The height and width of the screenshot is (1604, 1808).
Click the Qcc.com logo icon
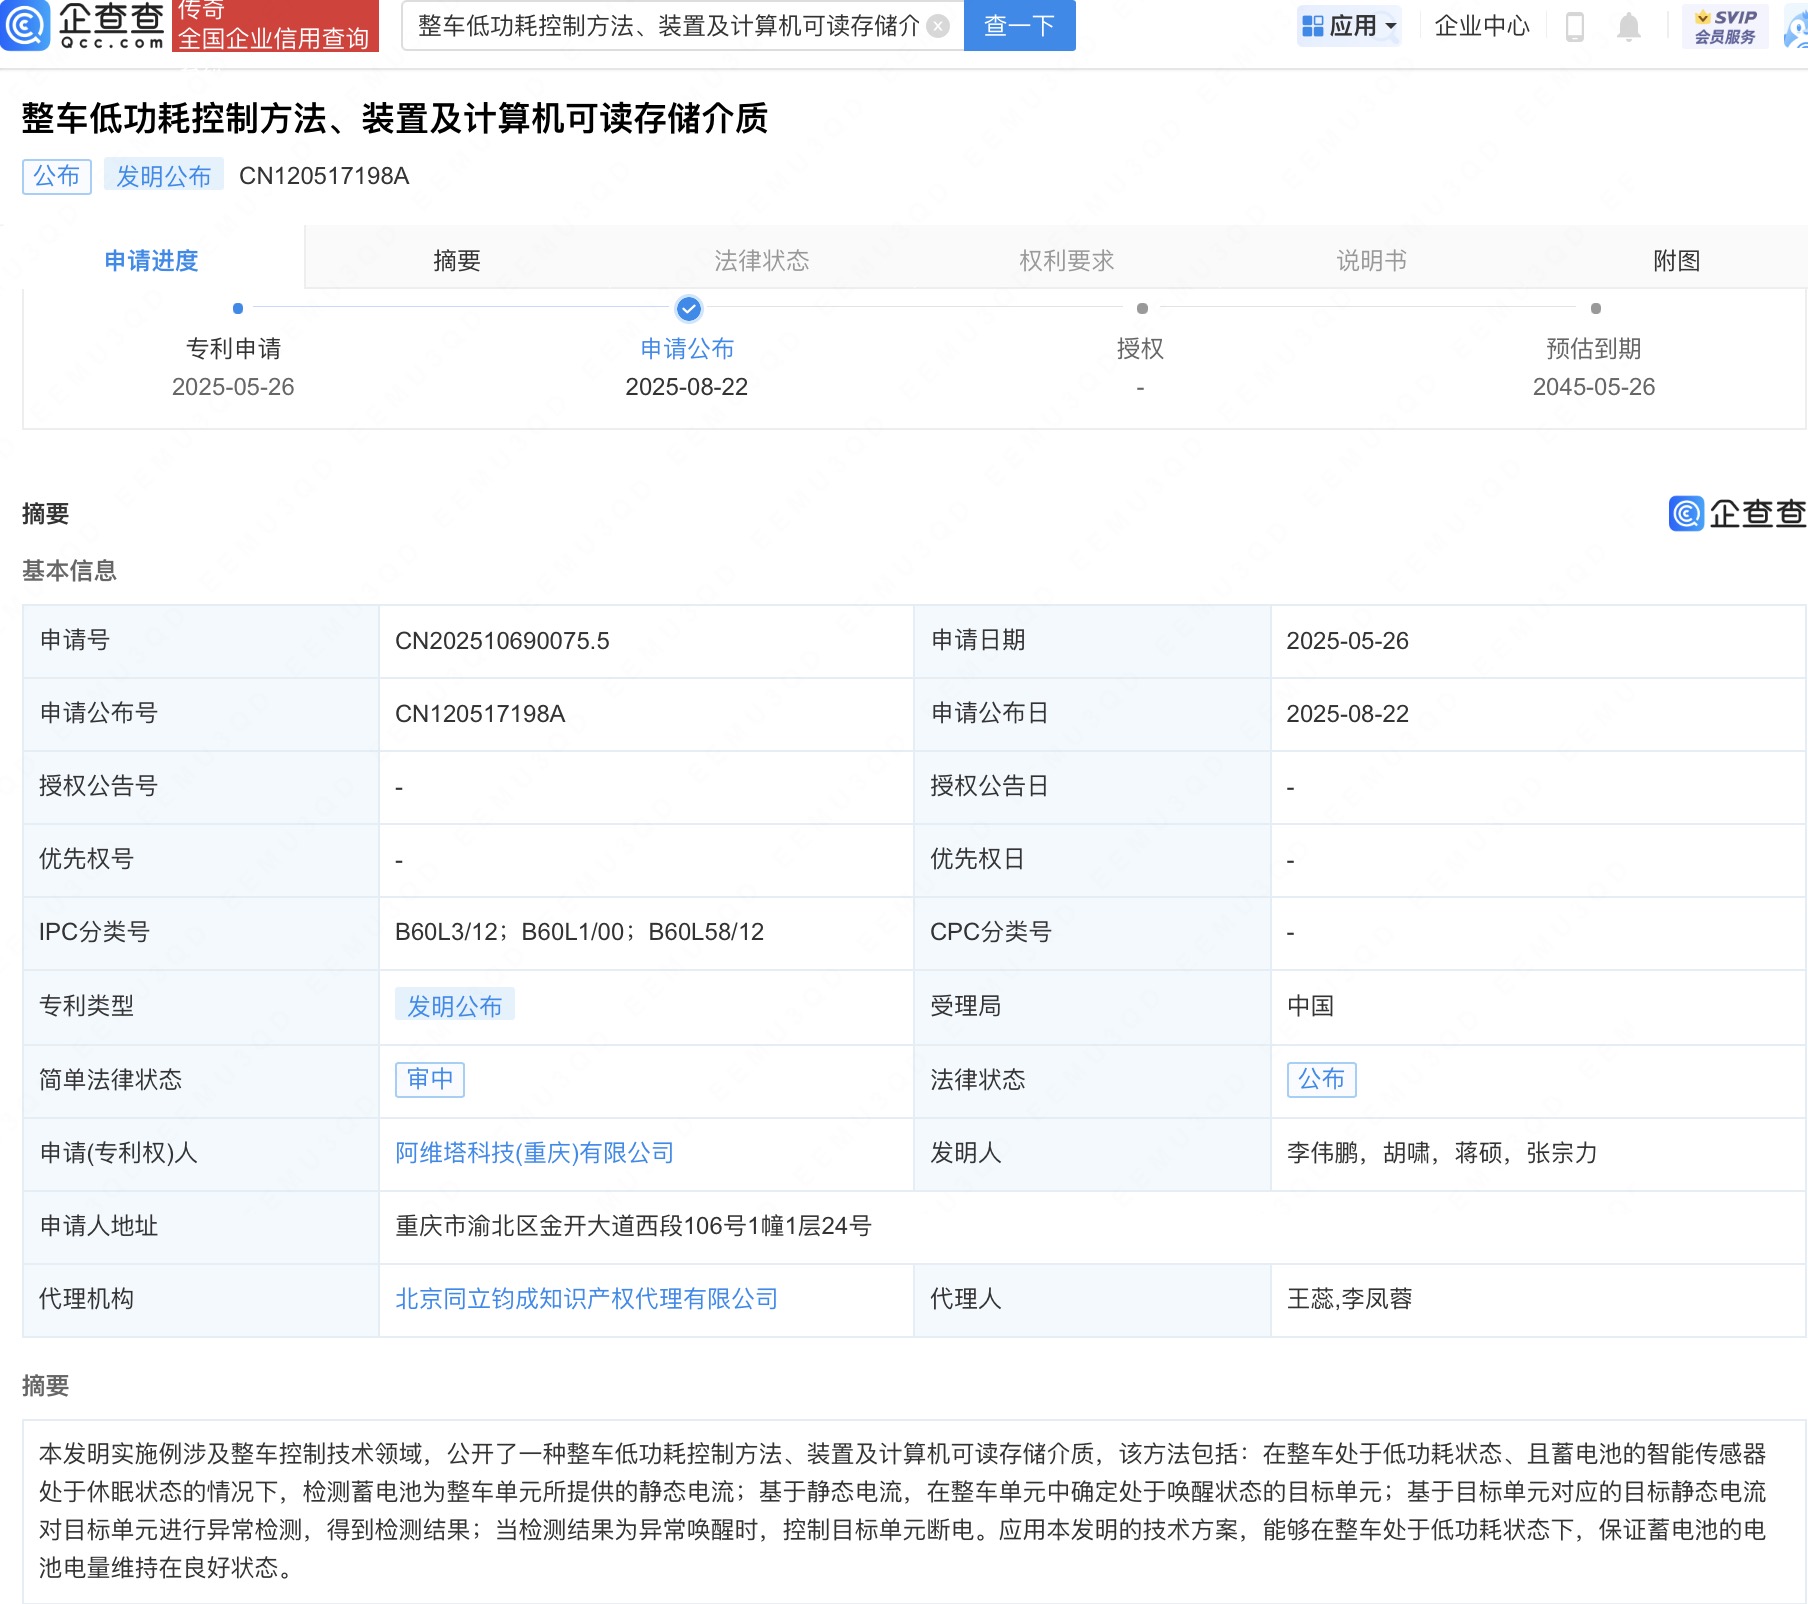coord(26,25)
